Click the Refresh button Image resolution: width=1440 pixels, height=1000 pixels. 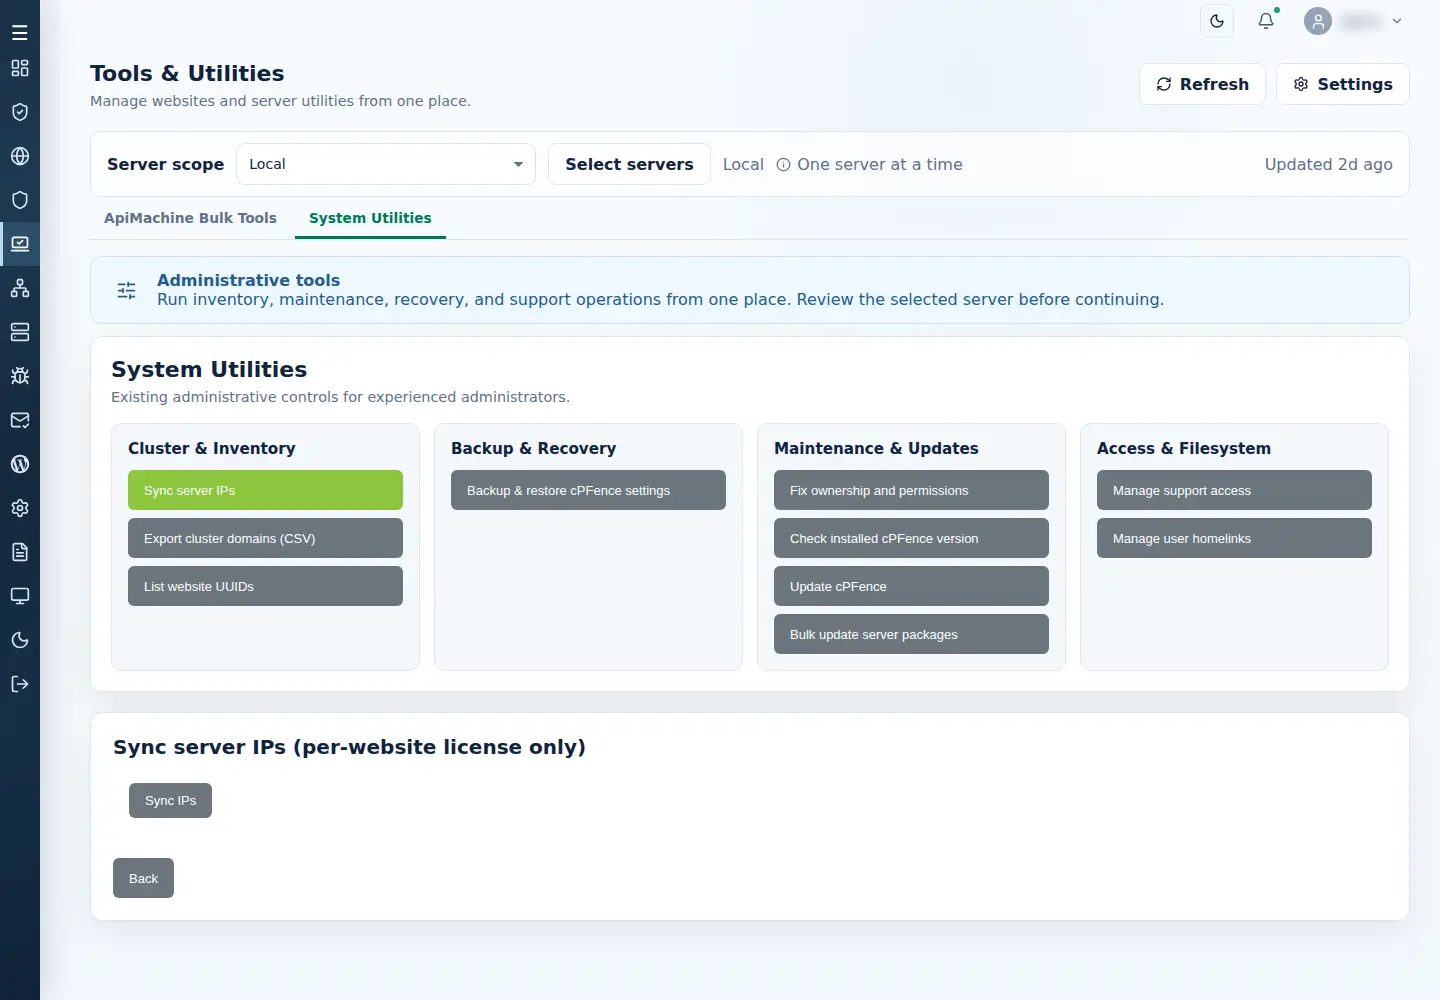pyautogui.click(x=1202, y=84)
